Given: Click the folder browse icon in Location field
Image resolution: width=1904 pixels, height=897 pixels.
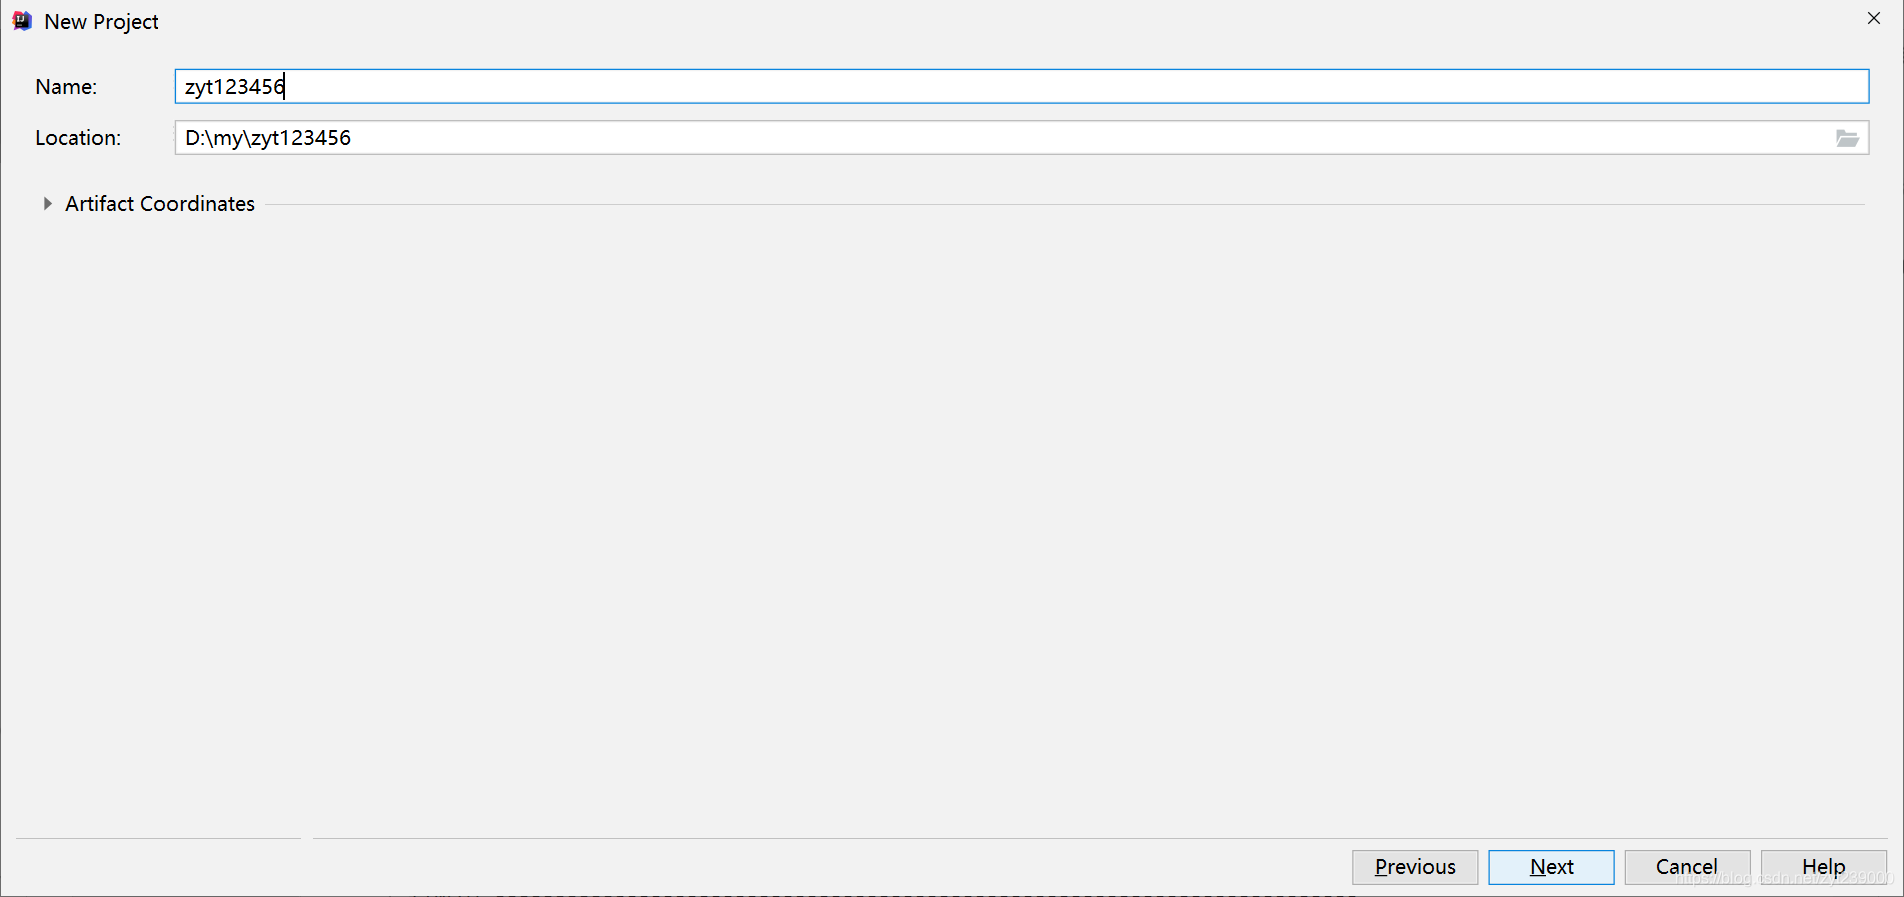Looking at the screenshot, I should (x=1847, y=138).
